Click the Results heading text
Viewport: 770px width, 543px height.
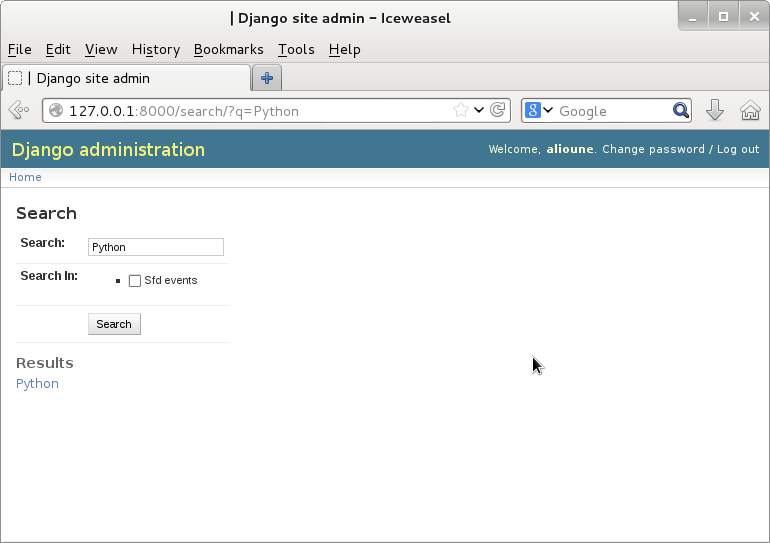pyautogui.click(x=45, y=363)
